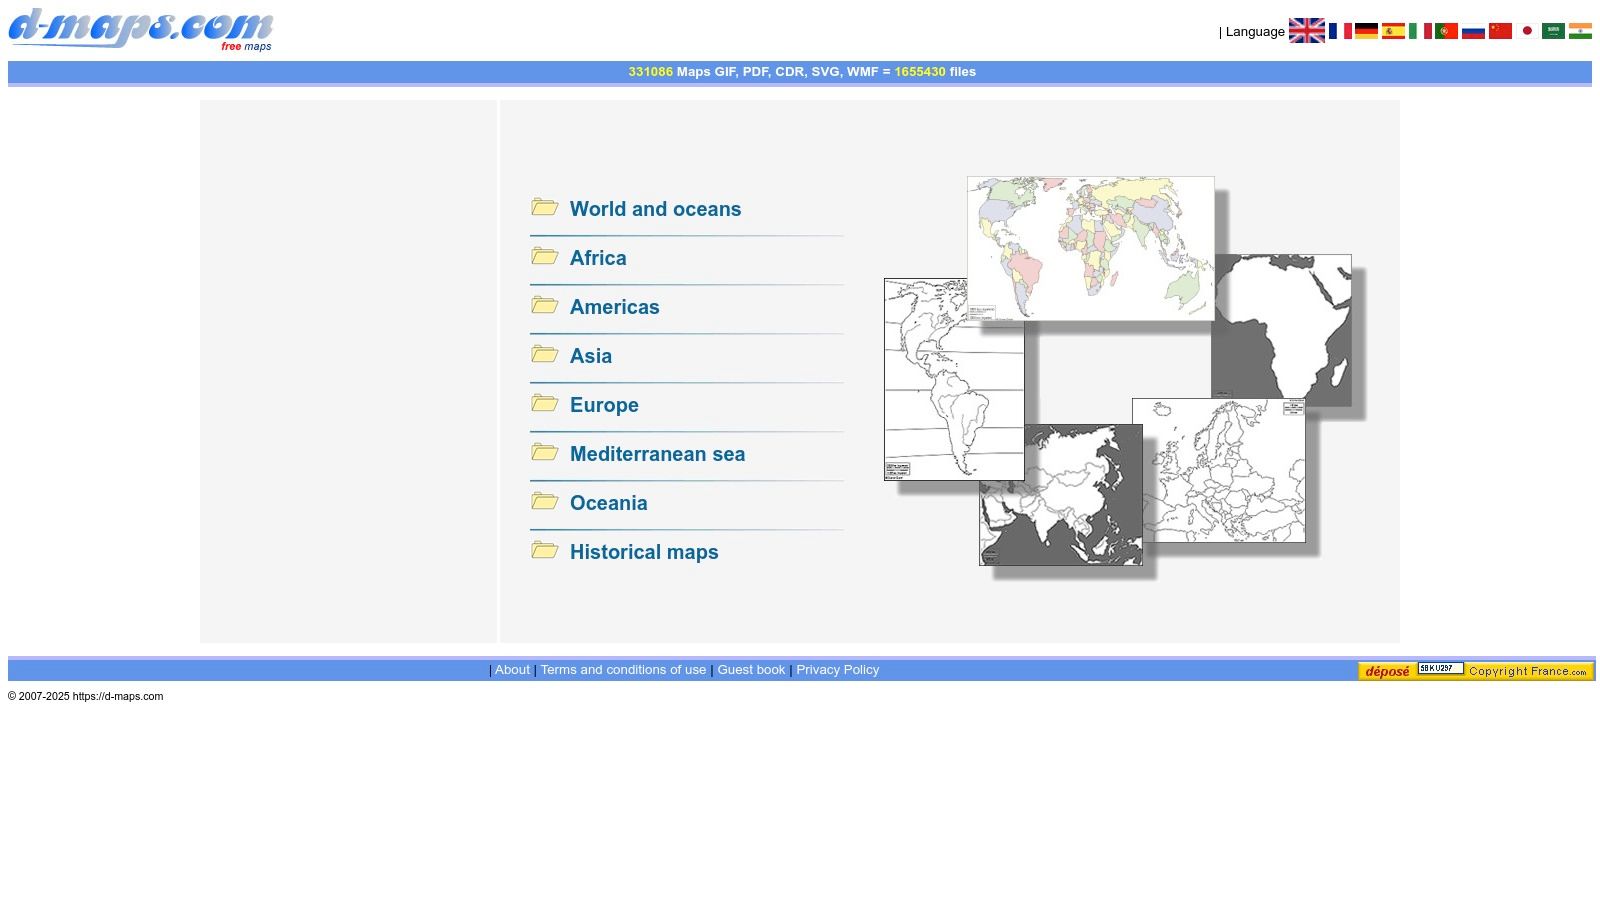Select the Portuguese language flag
The height and width of the screenshot is (900, 1600).
[1445, 31]
